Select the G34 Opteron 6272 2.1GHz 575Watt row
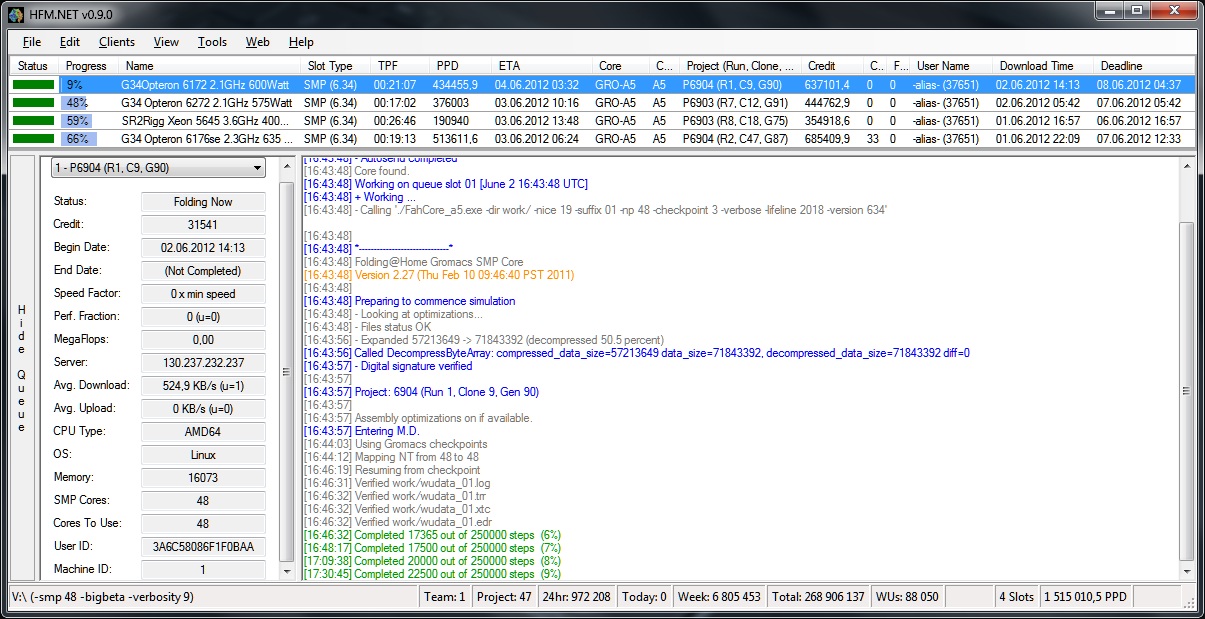The height and width of the screenshot is (619, 1205). coord(602,103)
